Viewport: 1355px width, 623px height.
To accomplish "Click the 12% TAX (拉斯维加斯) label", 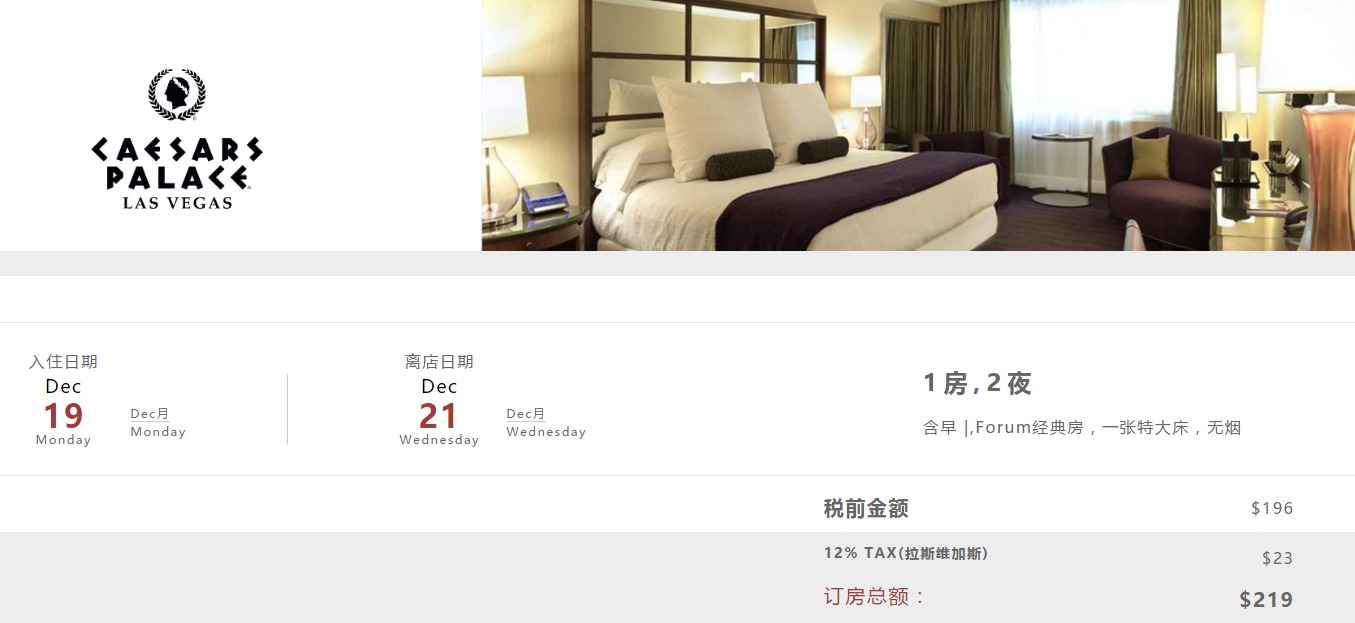I will pos(906,553).
